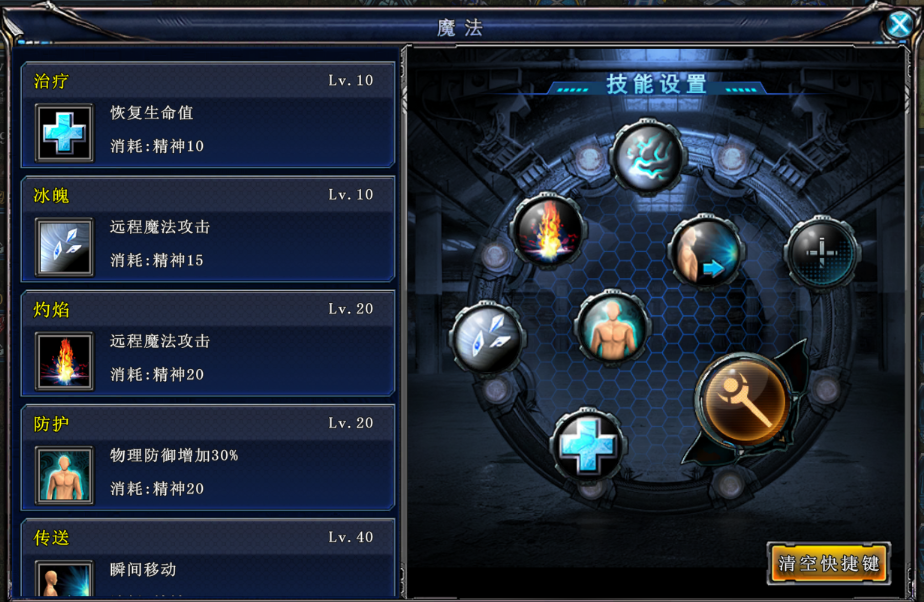Viewport: 924px width, 602px height.
Task: Select the center protection body slot
Action: point(613,327)
